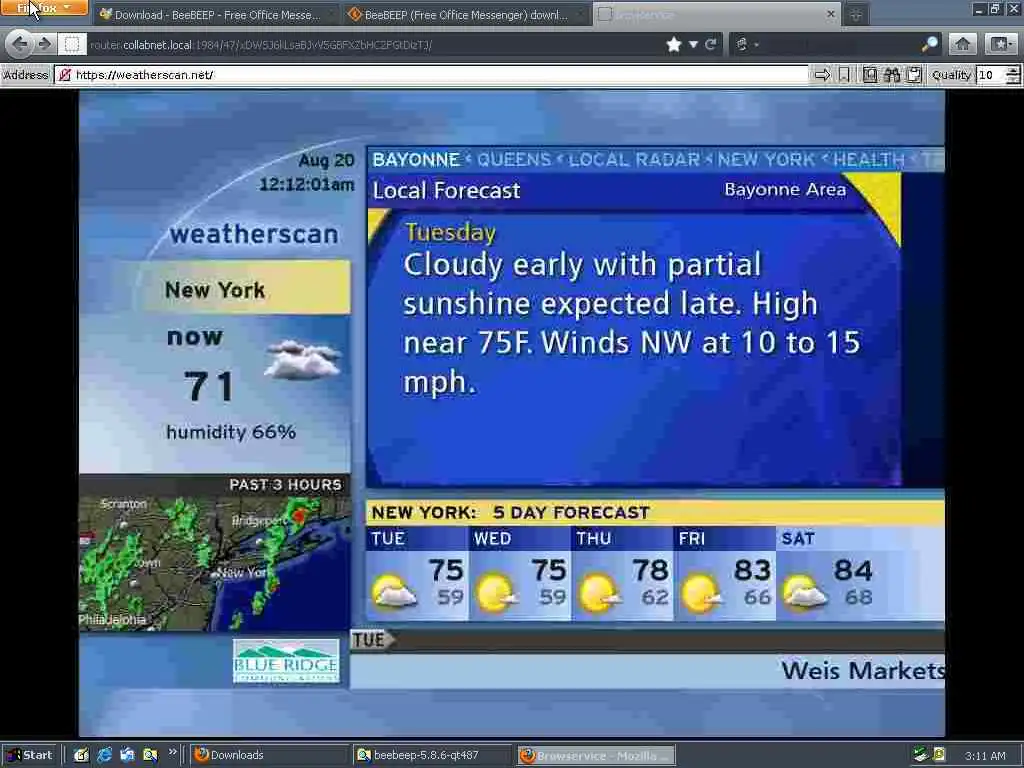This screenshot has width=1024, height=768.
Task: Click the Blue Ridge sponsor logo
Action: (287, 661)
